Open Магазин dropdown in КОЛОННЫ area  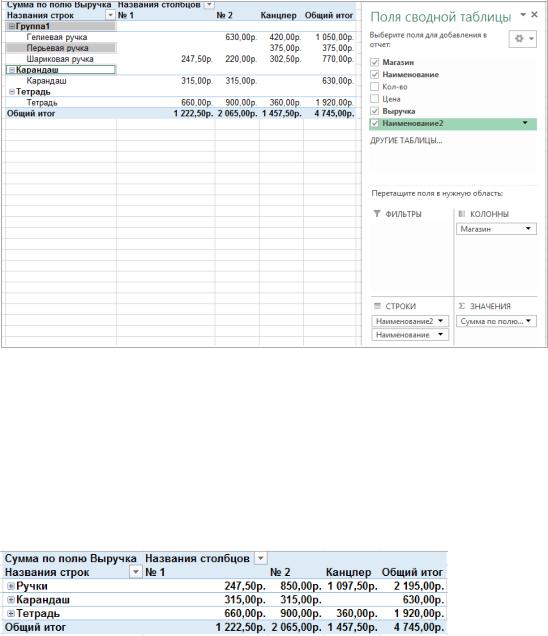(528, 229)
